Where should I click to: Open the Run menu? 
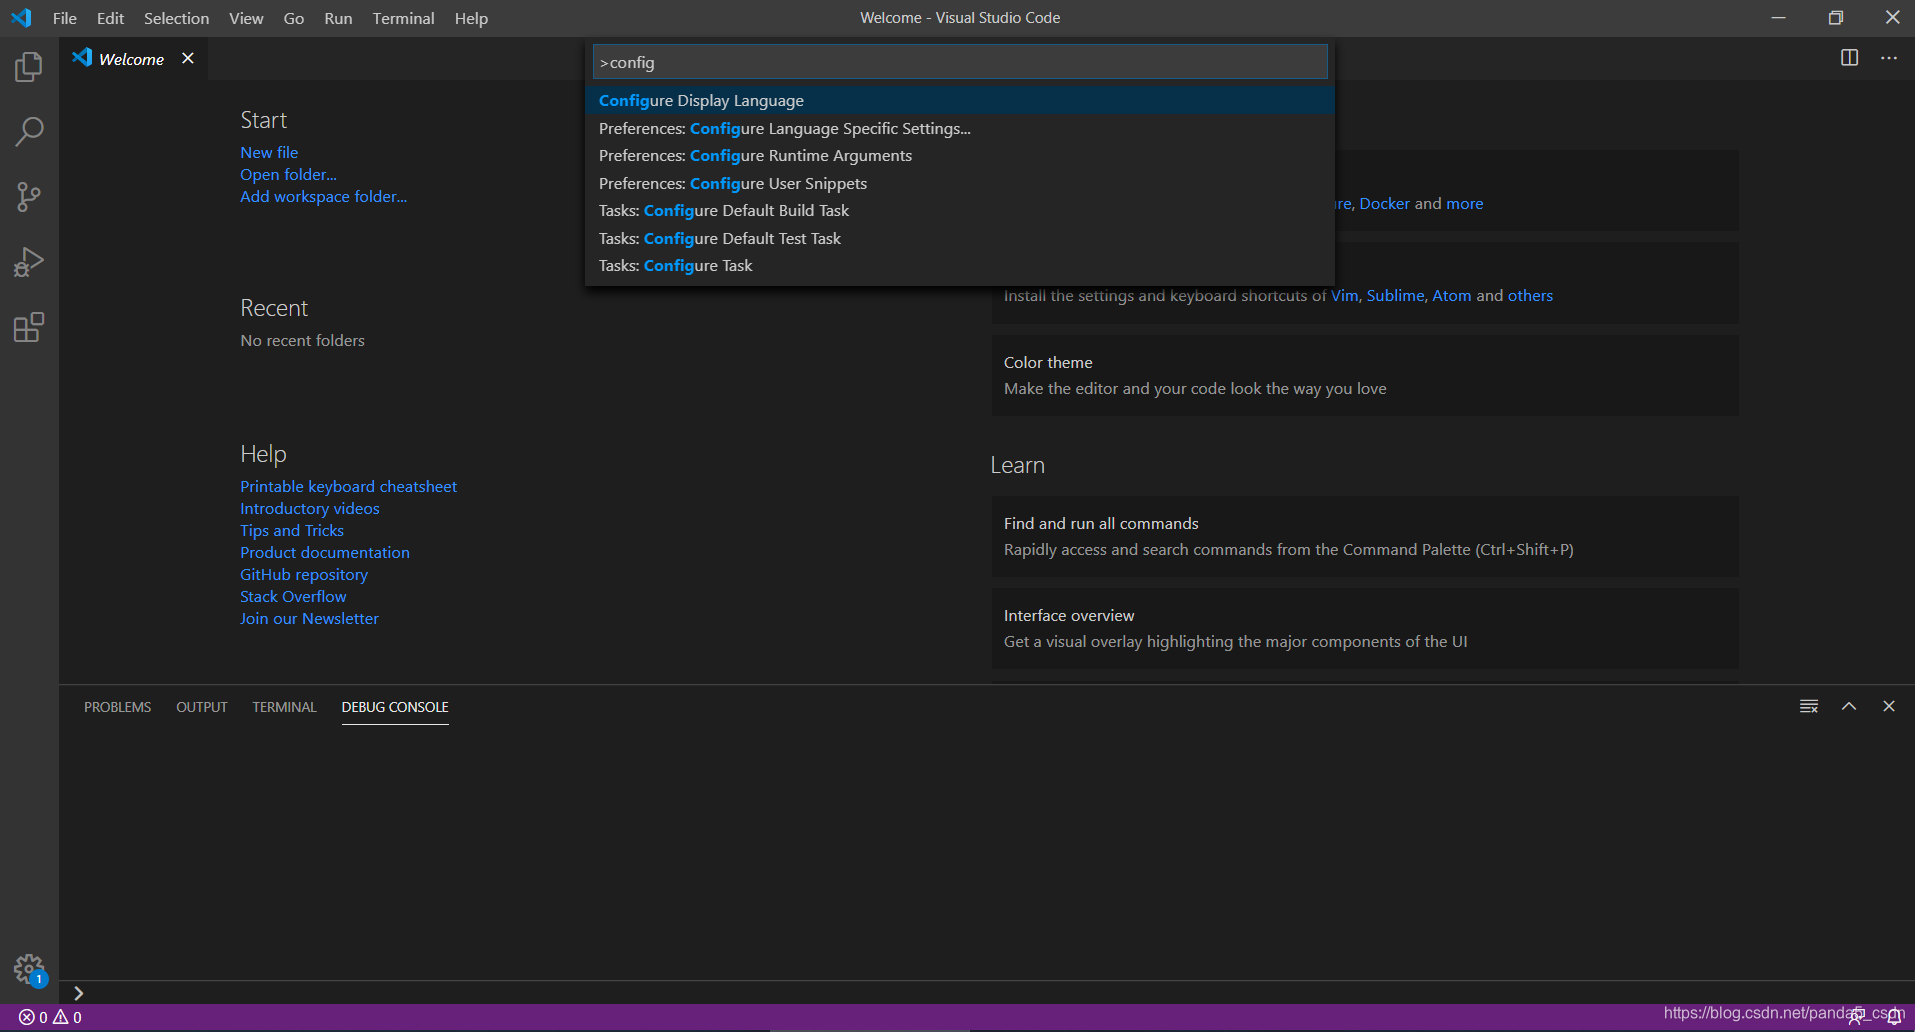click(338, 18)
